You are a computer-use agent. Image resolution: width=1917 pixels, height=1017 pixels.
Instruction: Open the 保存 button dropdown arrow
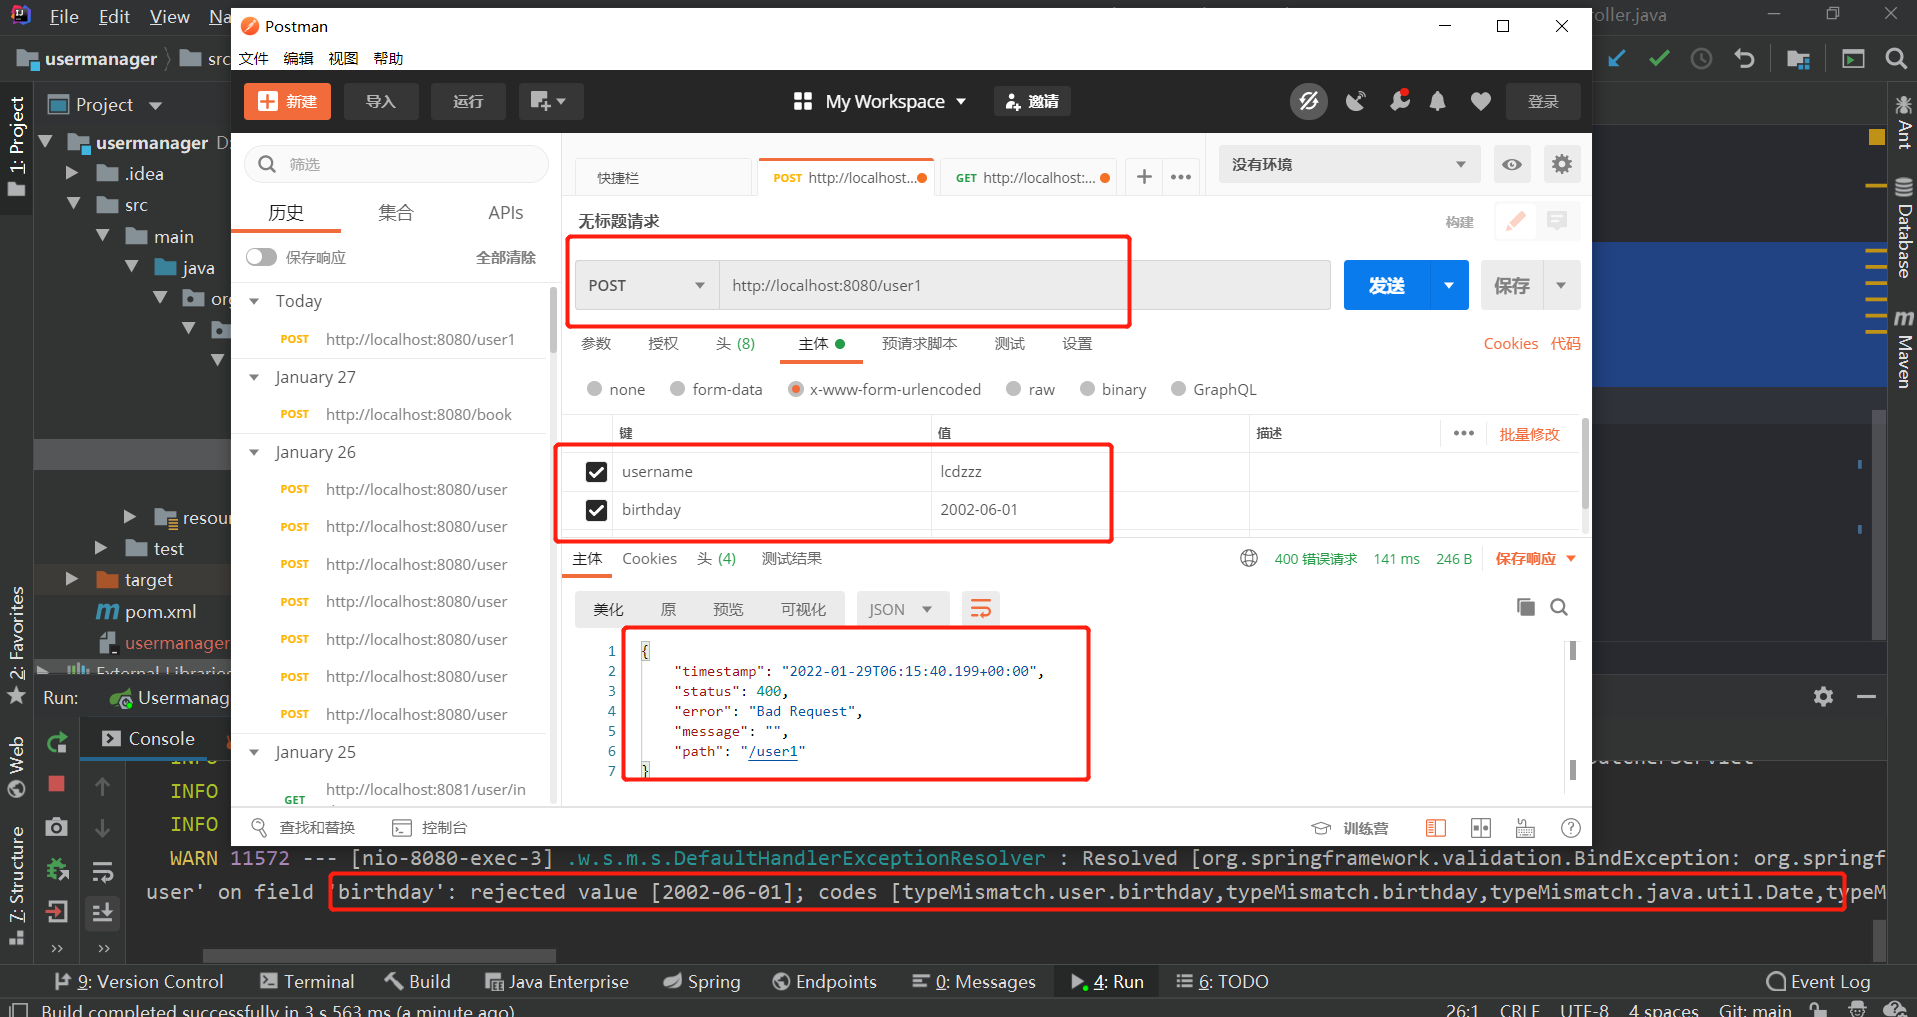click(x=1561, y=285)
